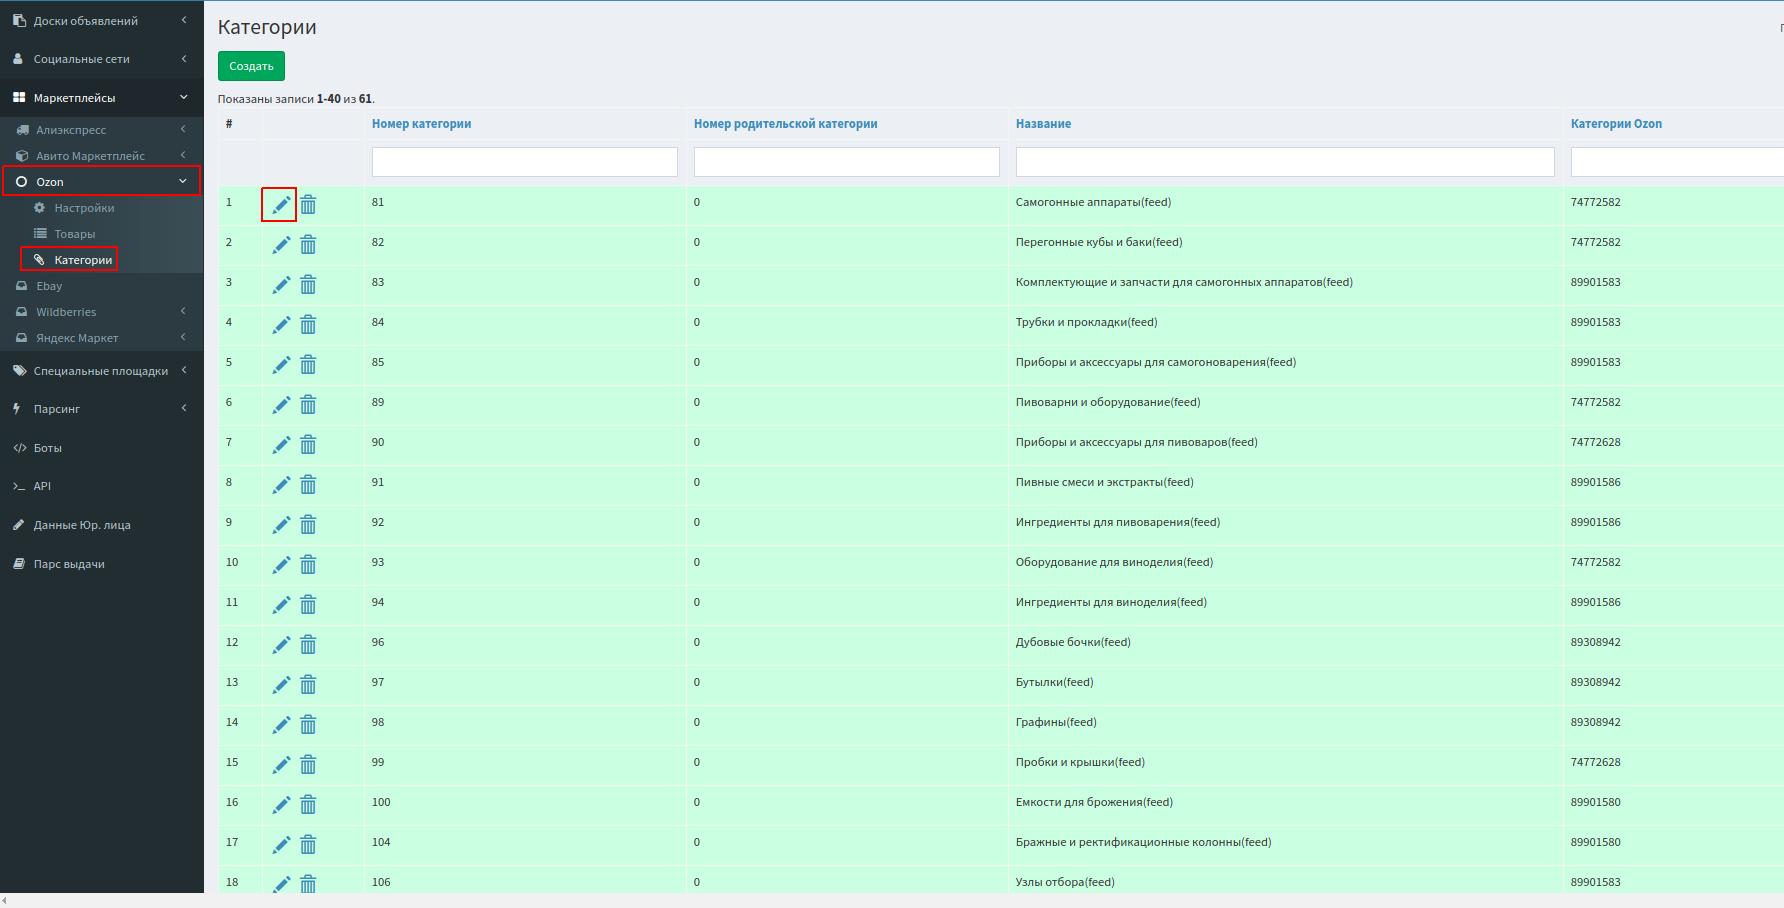
Task: Delete row Пробки и крышки
Action: point(308,765)
